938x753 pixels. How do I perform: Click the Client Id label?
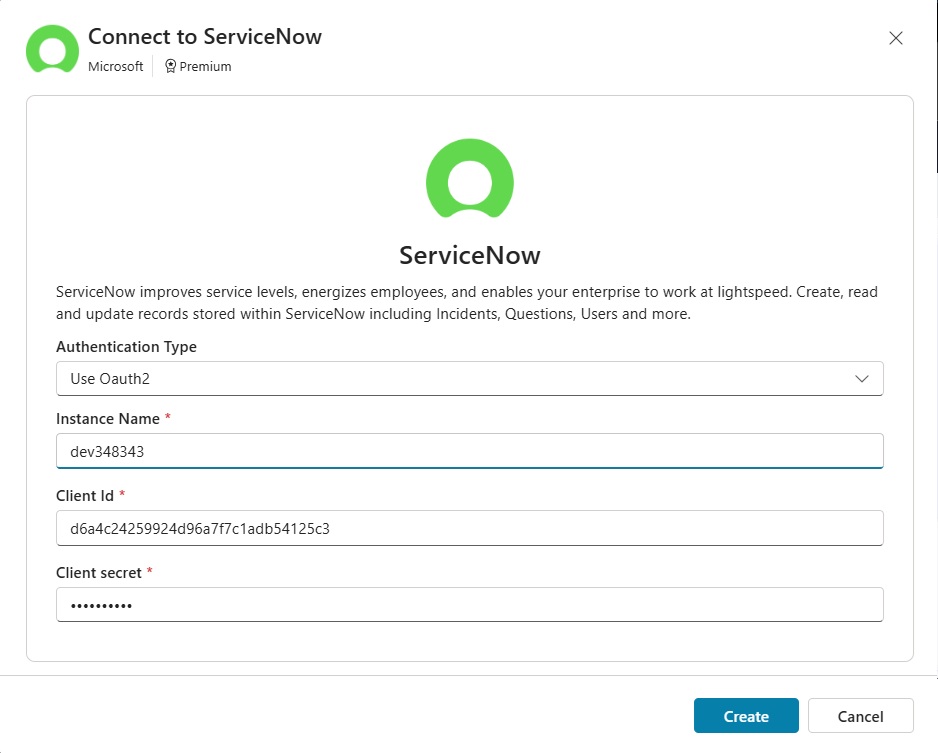(x=84, y=496)
